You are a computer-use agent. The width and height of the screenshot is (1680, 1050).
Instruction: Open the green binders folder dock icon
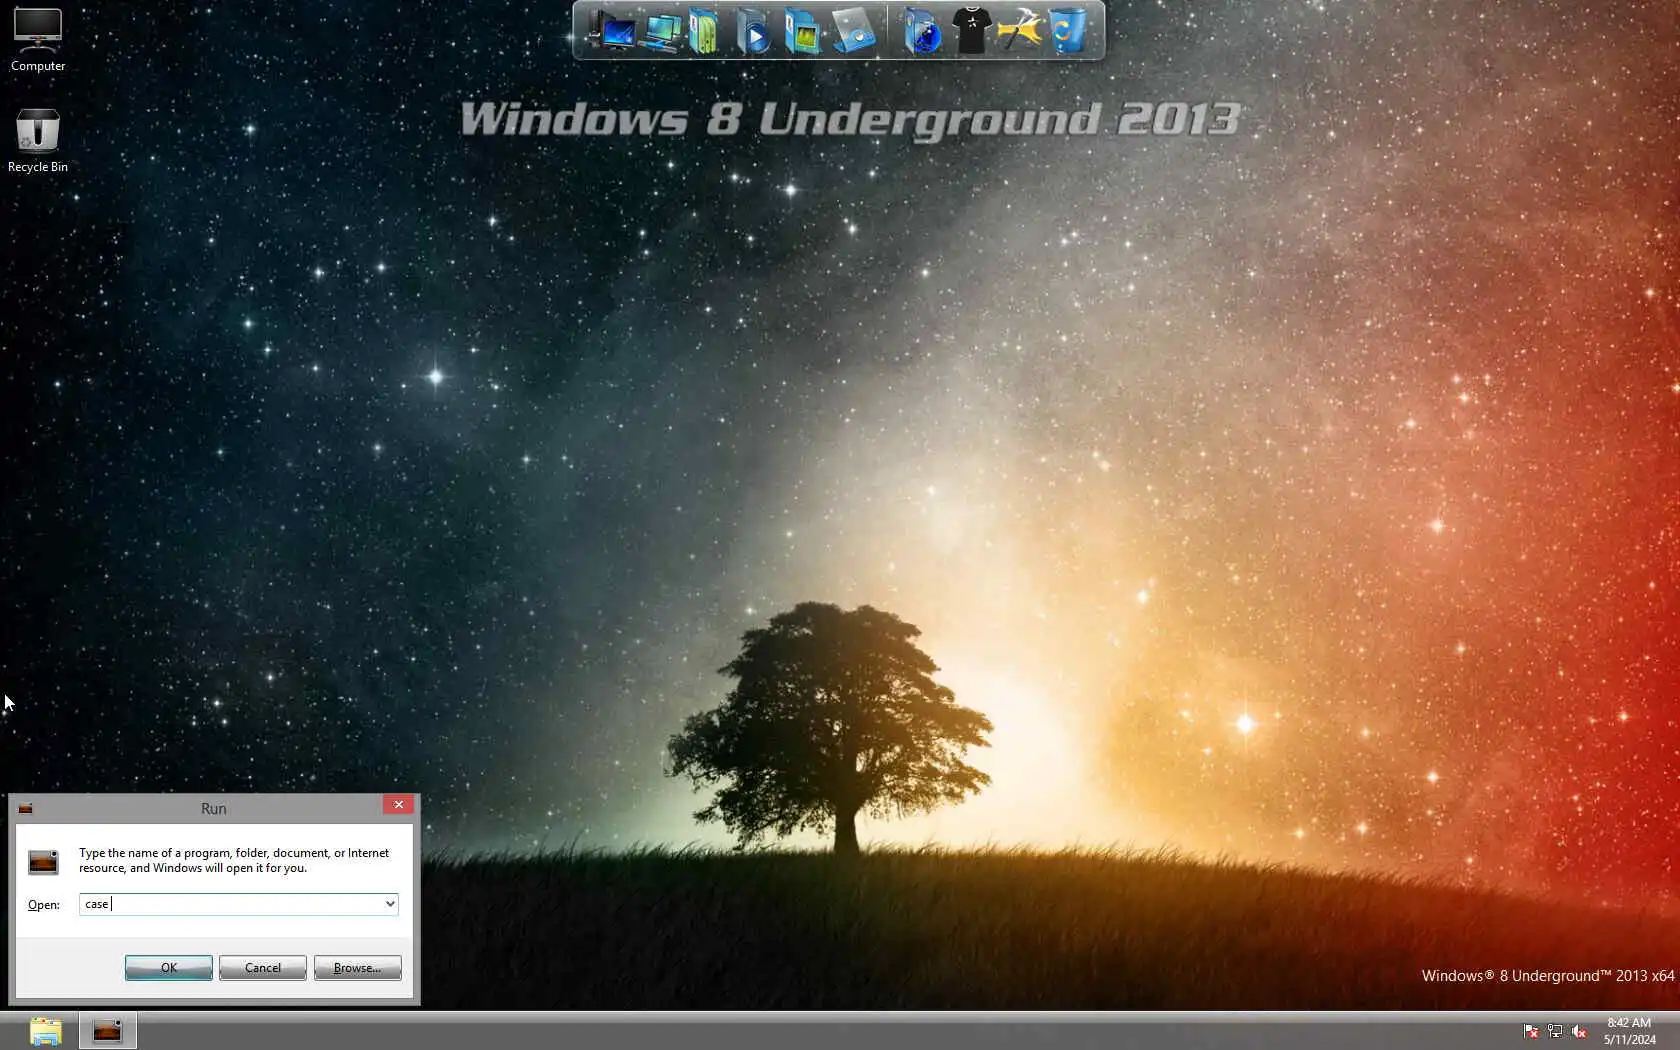click(x=704, y=31)
